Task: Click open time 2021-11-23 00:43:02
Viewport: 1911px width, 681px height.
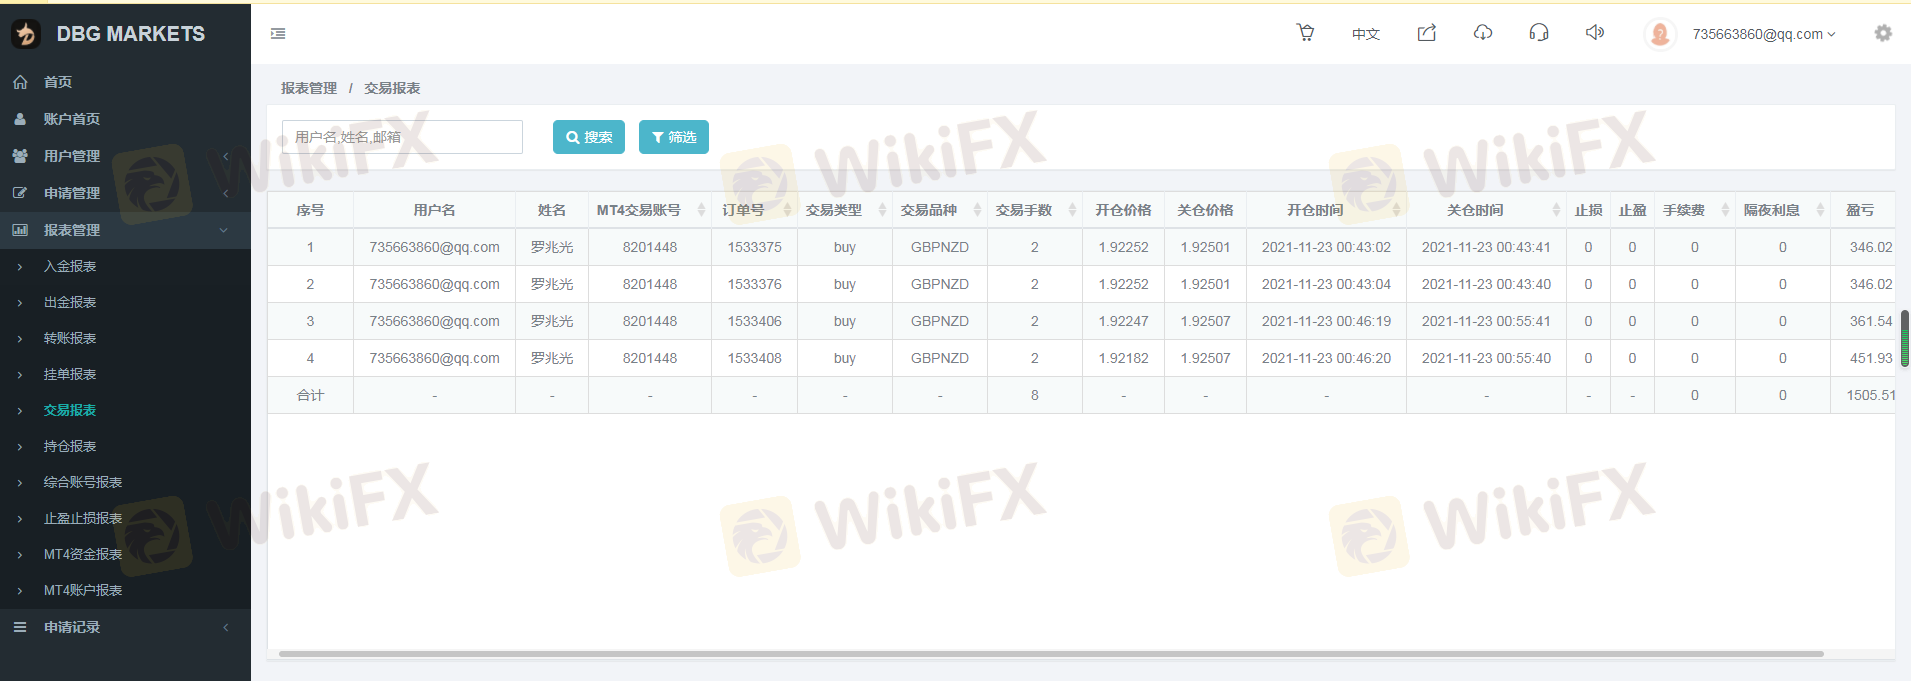Action: click(1326, 247)
